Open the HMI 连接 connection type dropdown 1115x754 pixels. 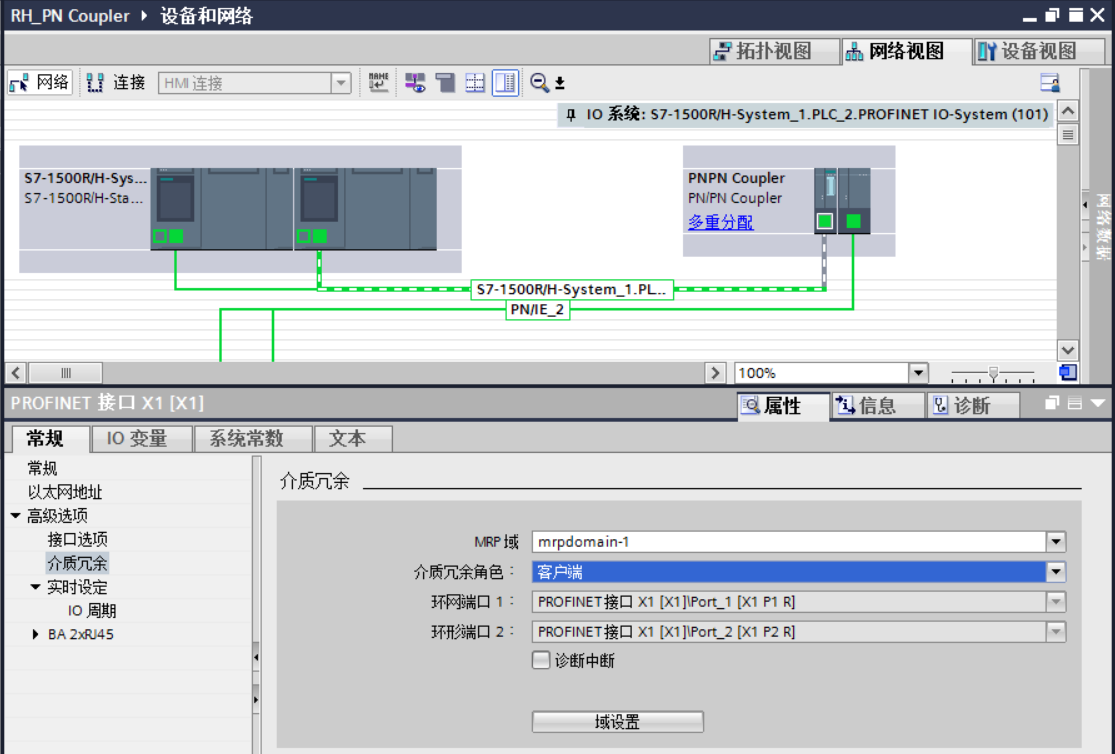341,83
